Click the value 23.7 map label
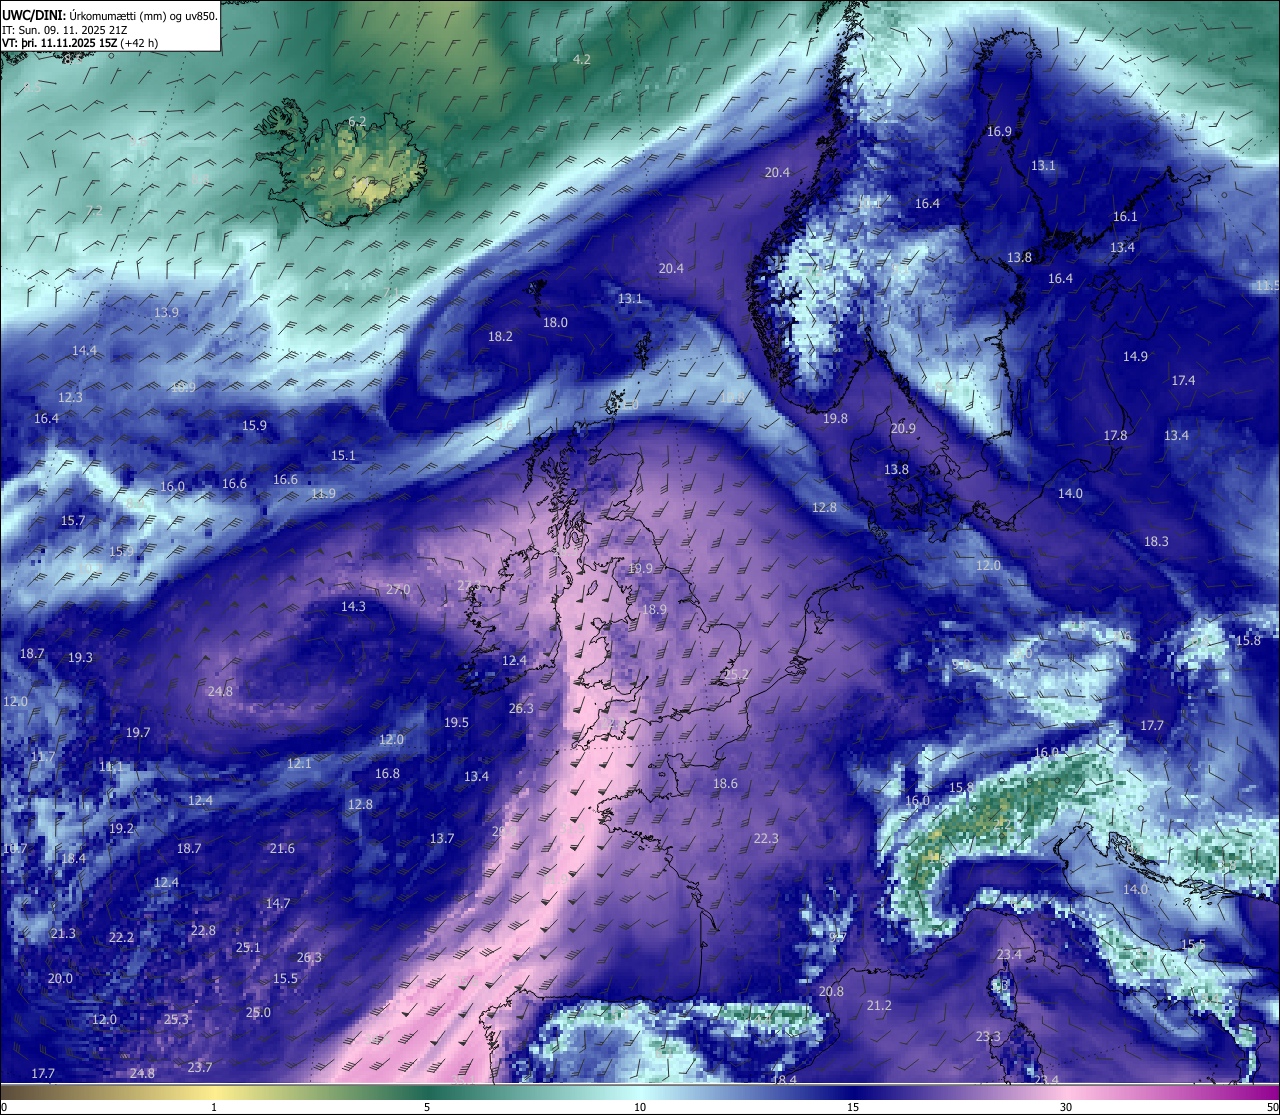The width and height of the screenshot is (1280, 1115). (x=200, y=1067)
